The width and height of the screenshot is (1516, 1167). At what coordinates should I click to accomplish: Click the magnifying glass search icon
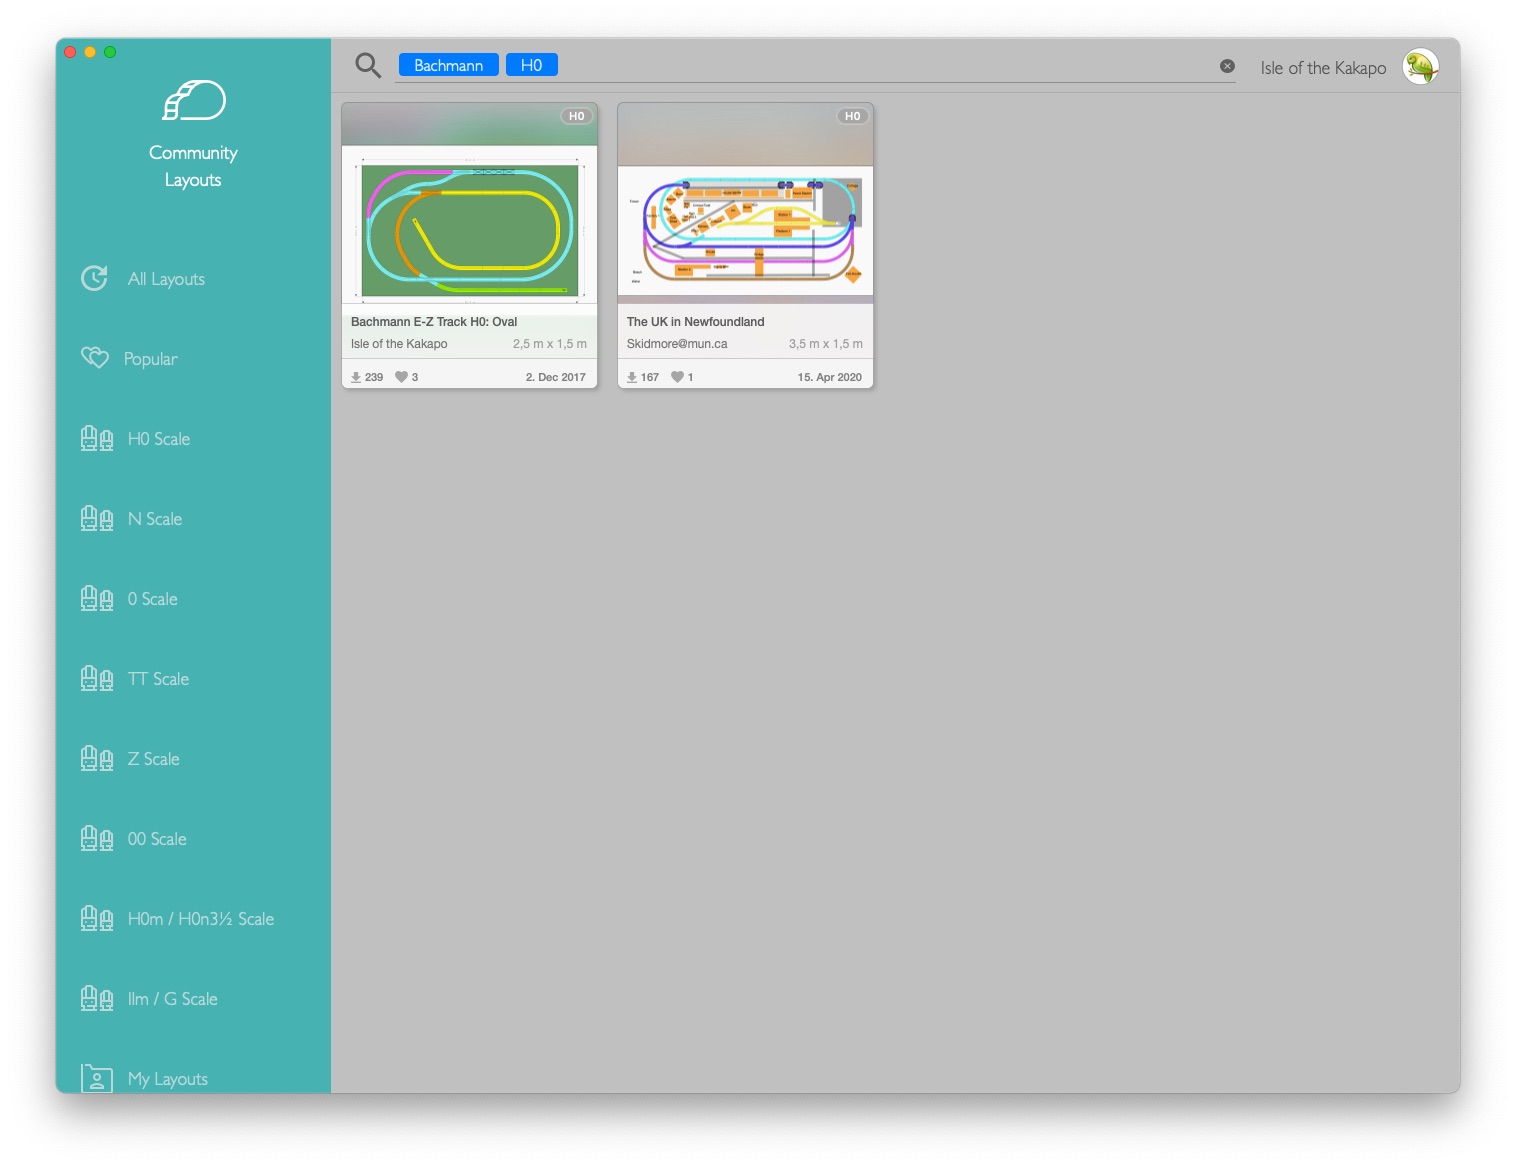368,66
